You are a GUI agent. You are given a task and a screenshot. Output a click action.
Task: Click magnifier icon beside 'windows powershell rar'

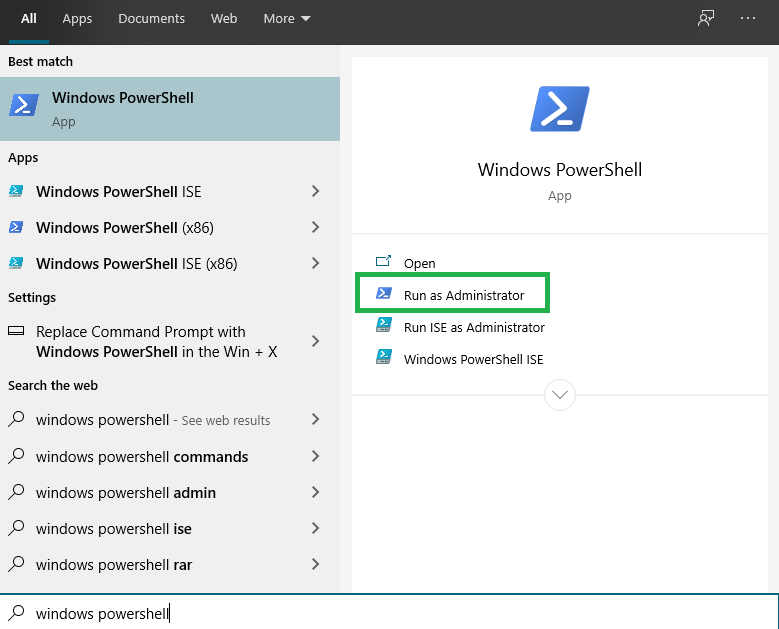click(x=16, y=563)
